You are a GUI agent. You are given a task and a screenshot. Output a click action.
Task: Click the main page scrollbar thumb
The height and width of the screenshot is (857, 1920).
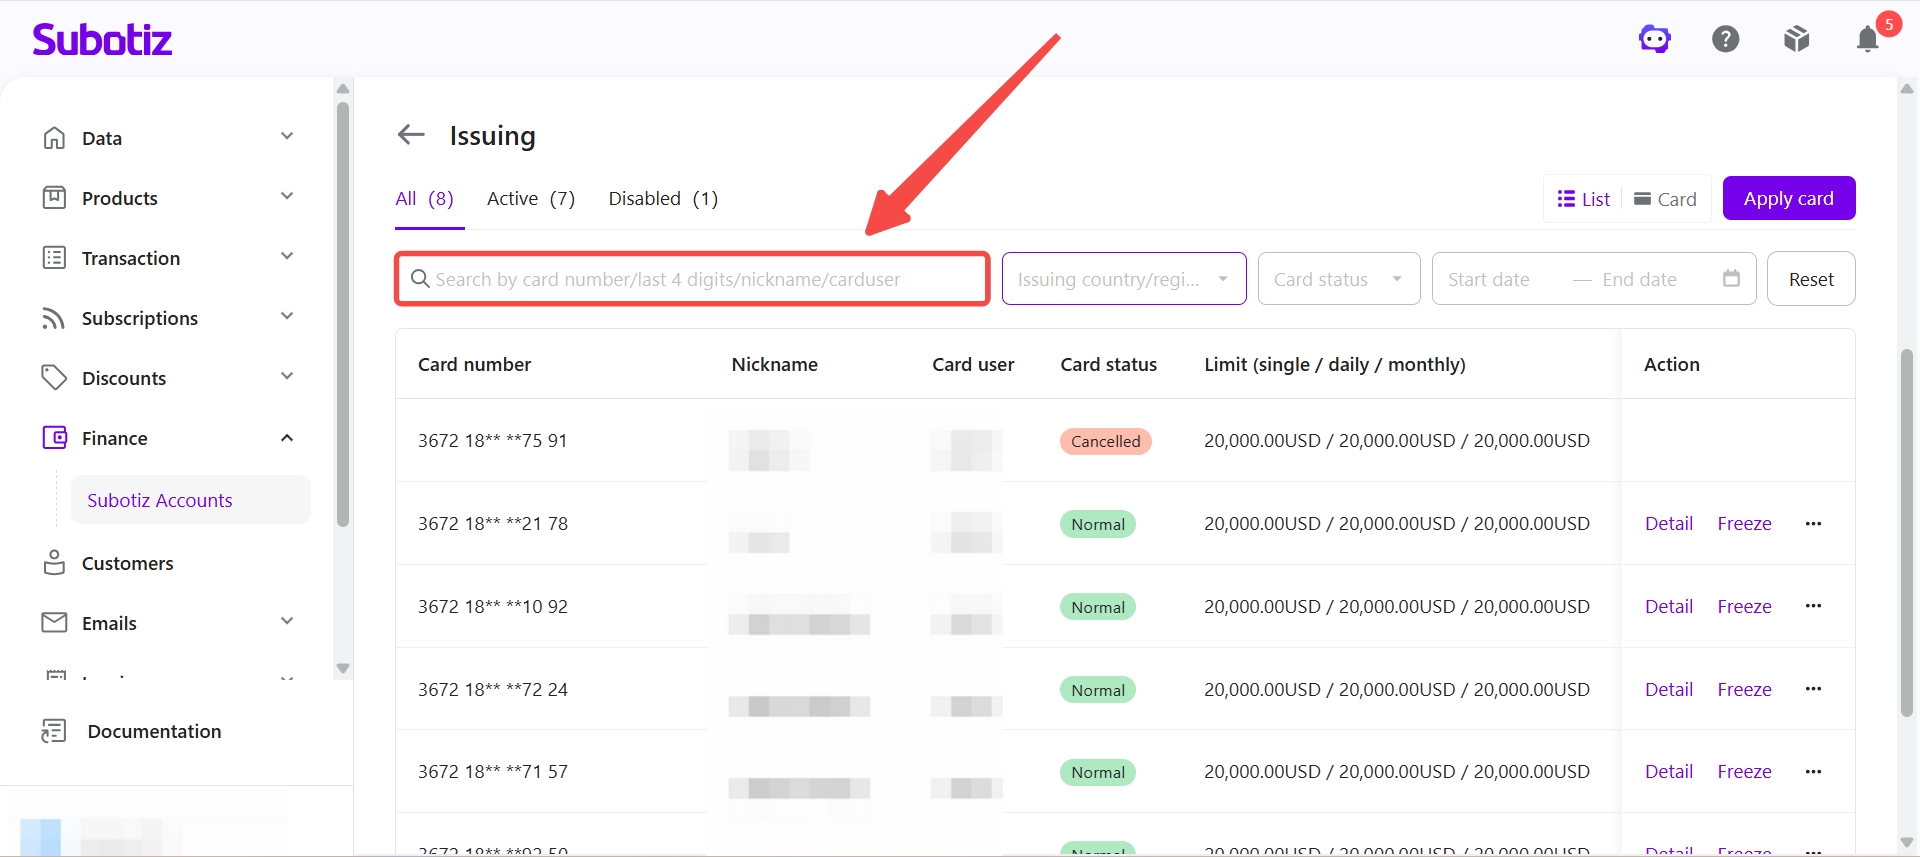coord(1907,532)
